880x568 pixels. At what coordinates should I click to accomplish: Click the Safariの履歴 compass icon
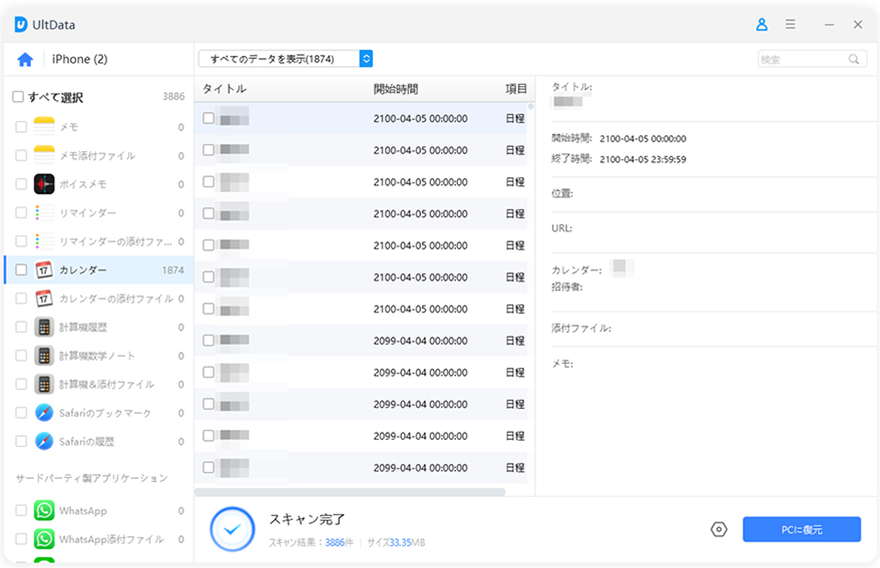pos(44,442)
